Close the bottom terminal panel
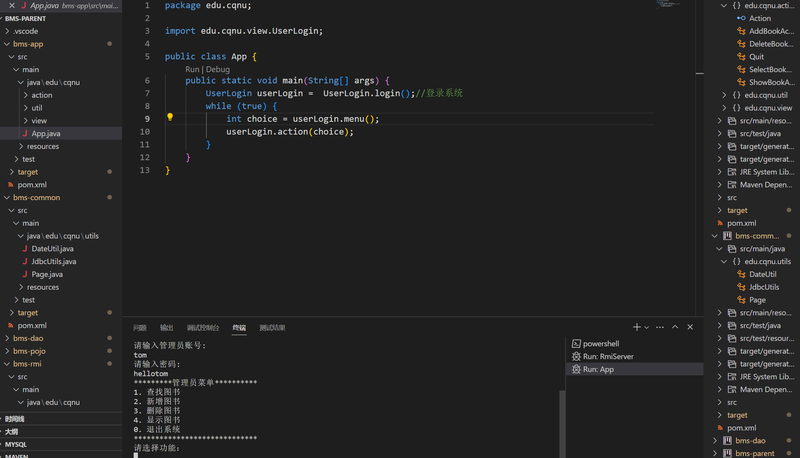 click(x=690, y=327)
